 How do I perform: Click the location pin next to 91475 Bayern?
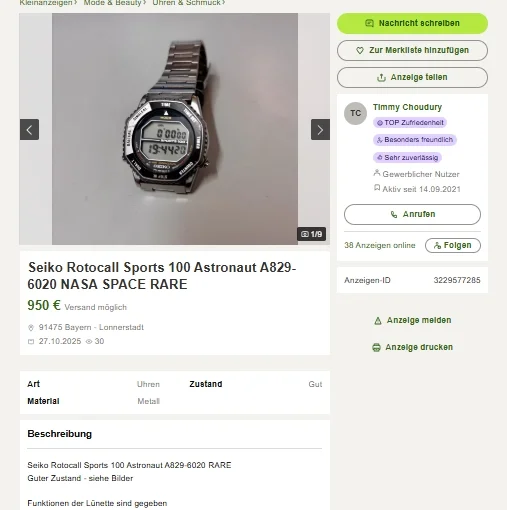[31, 328]
